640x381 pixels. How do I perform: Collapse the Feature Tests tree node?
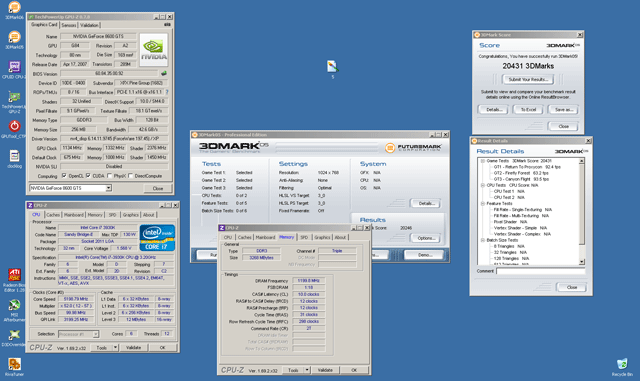click(x=483, y=203)
